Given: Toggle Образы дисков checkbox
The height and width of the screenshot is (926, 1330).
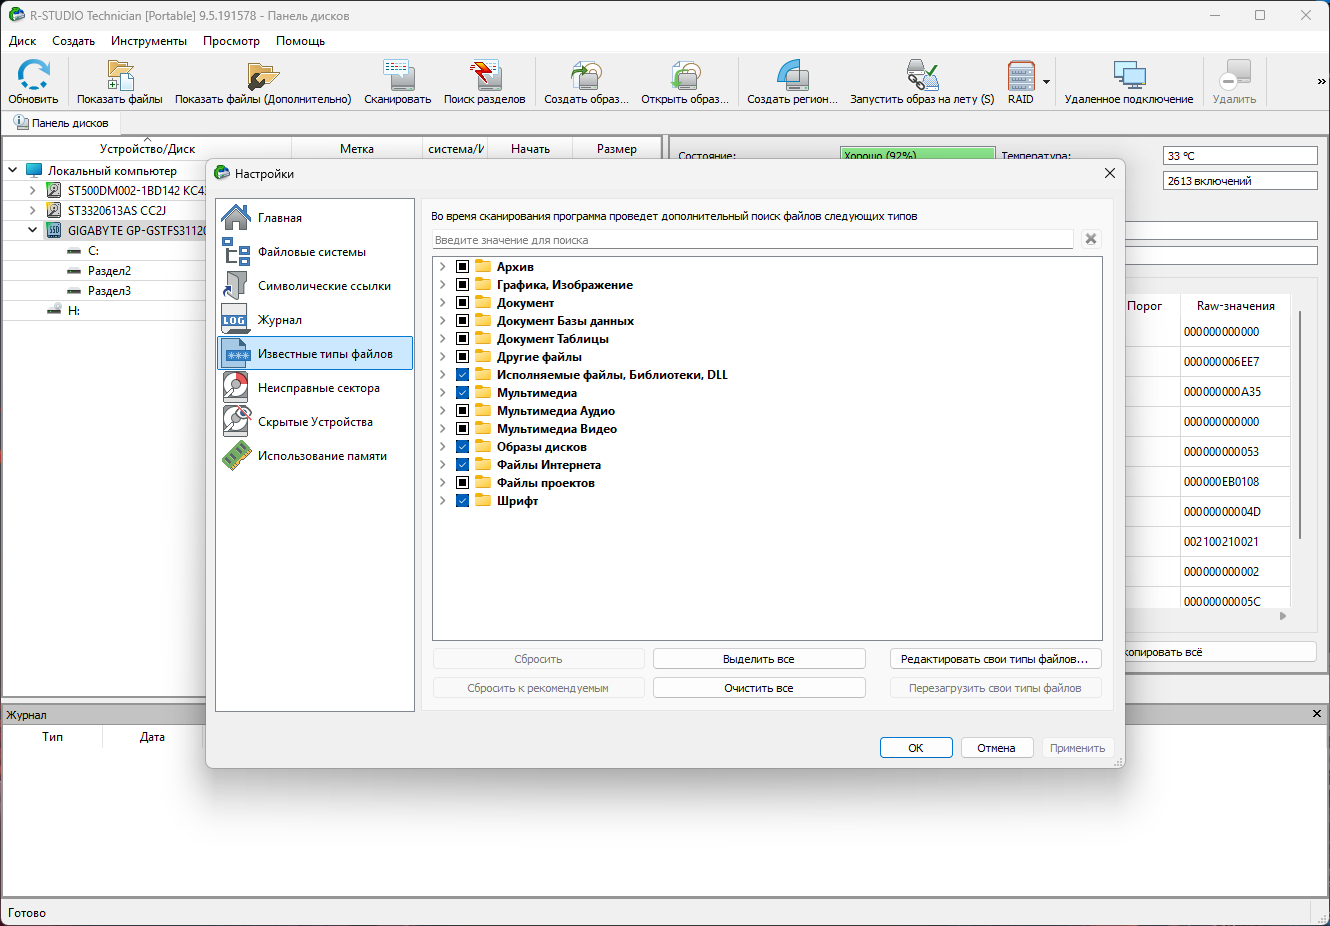Looking at the screenshot, I should 463,447.
